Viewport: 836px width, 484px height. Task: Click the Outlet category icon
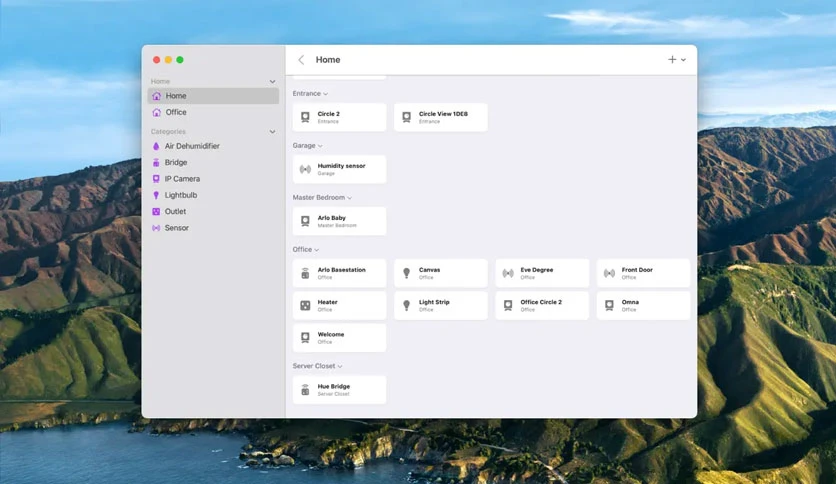156,212
